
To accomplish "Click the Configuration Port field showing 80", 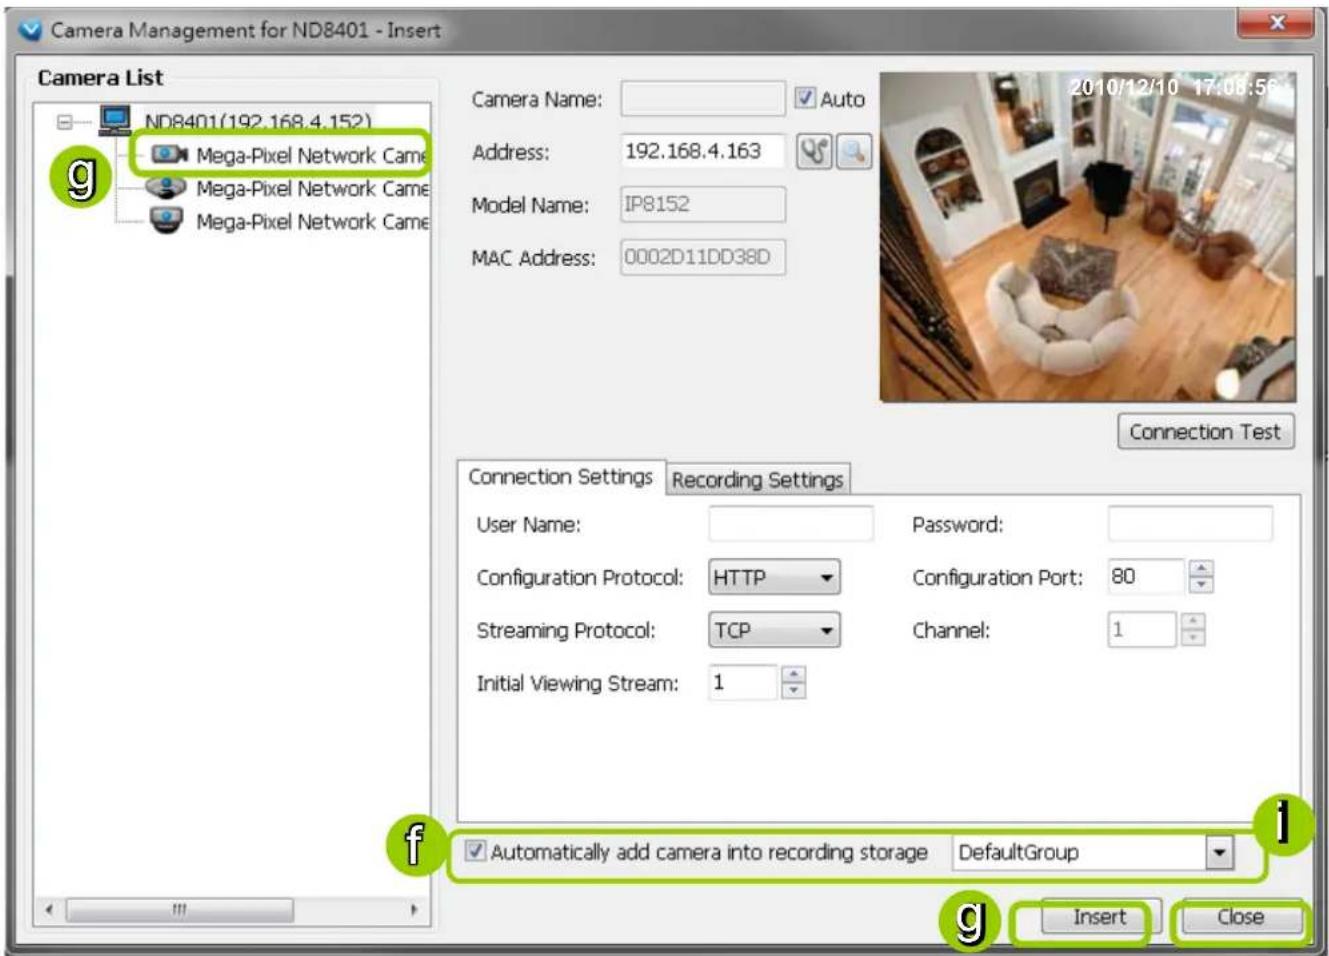I will pyautogui.click(x=1147, y=577).
